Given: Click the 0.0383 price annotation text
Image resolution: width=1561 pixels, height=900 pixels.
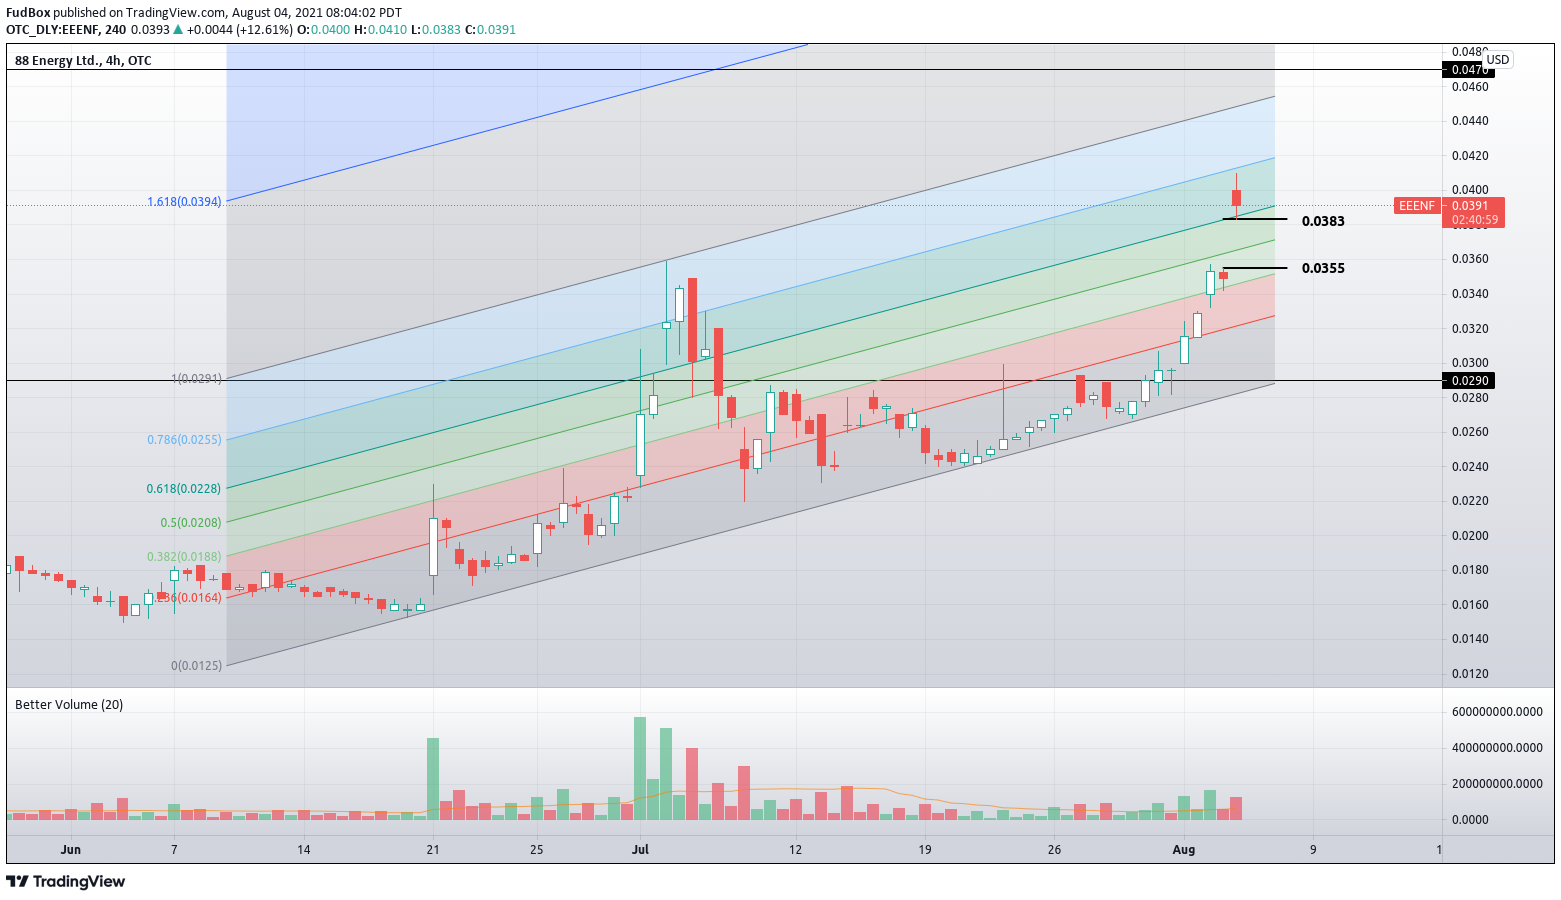Looking at the screenshot, I should tap(1323, 221).
